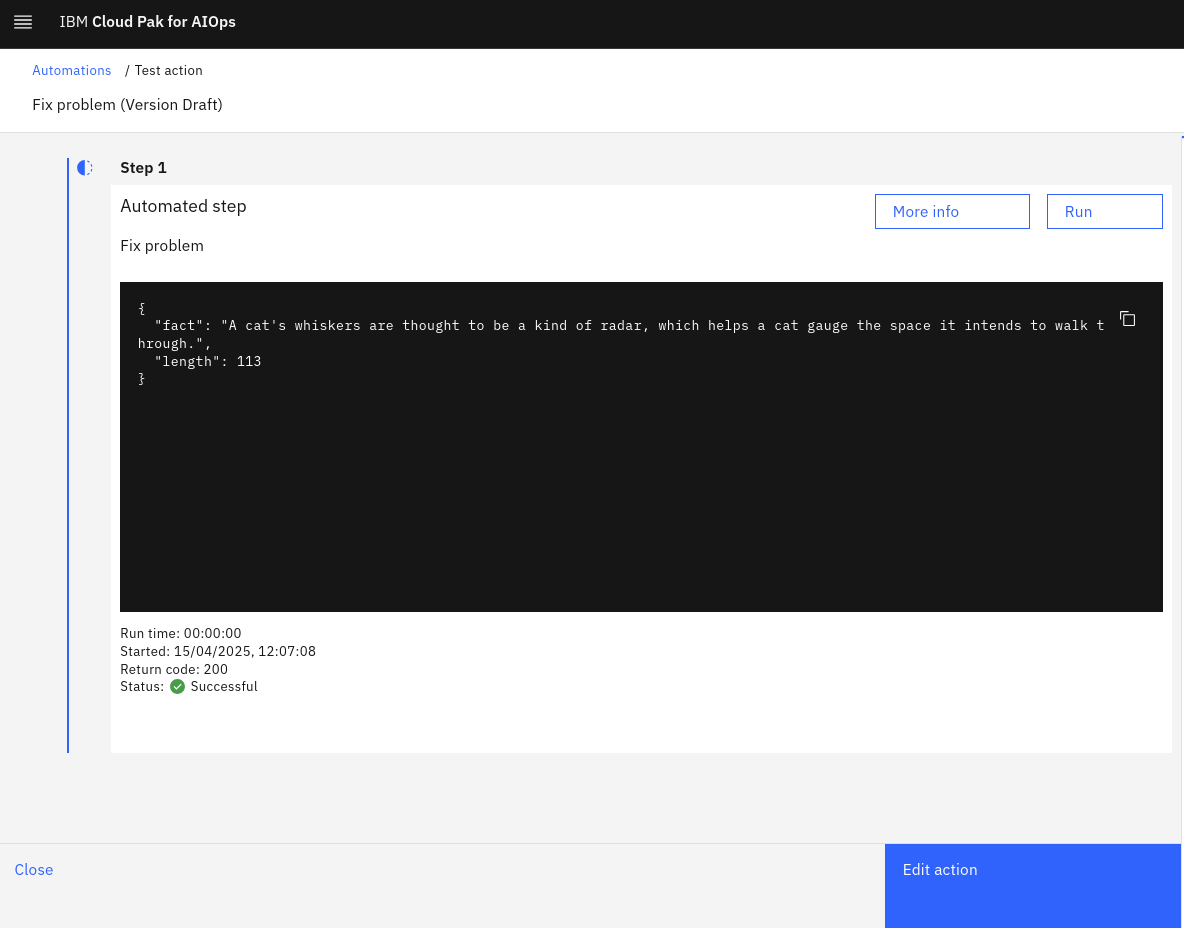Click the Started: 15/04/2025 timestamp

tap(217, 651)
